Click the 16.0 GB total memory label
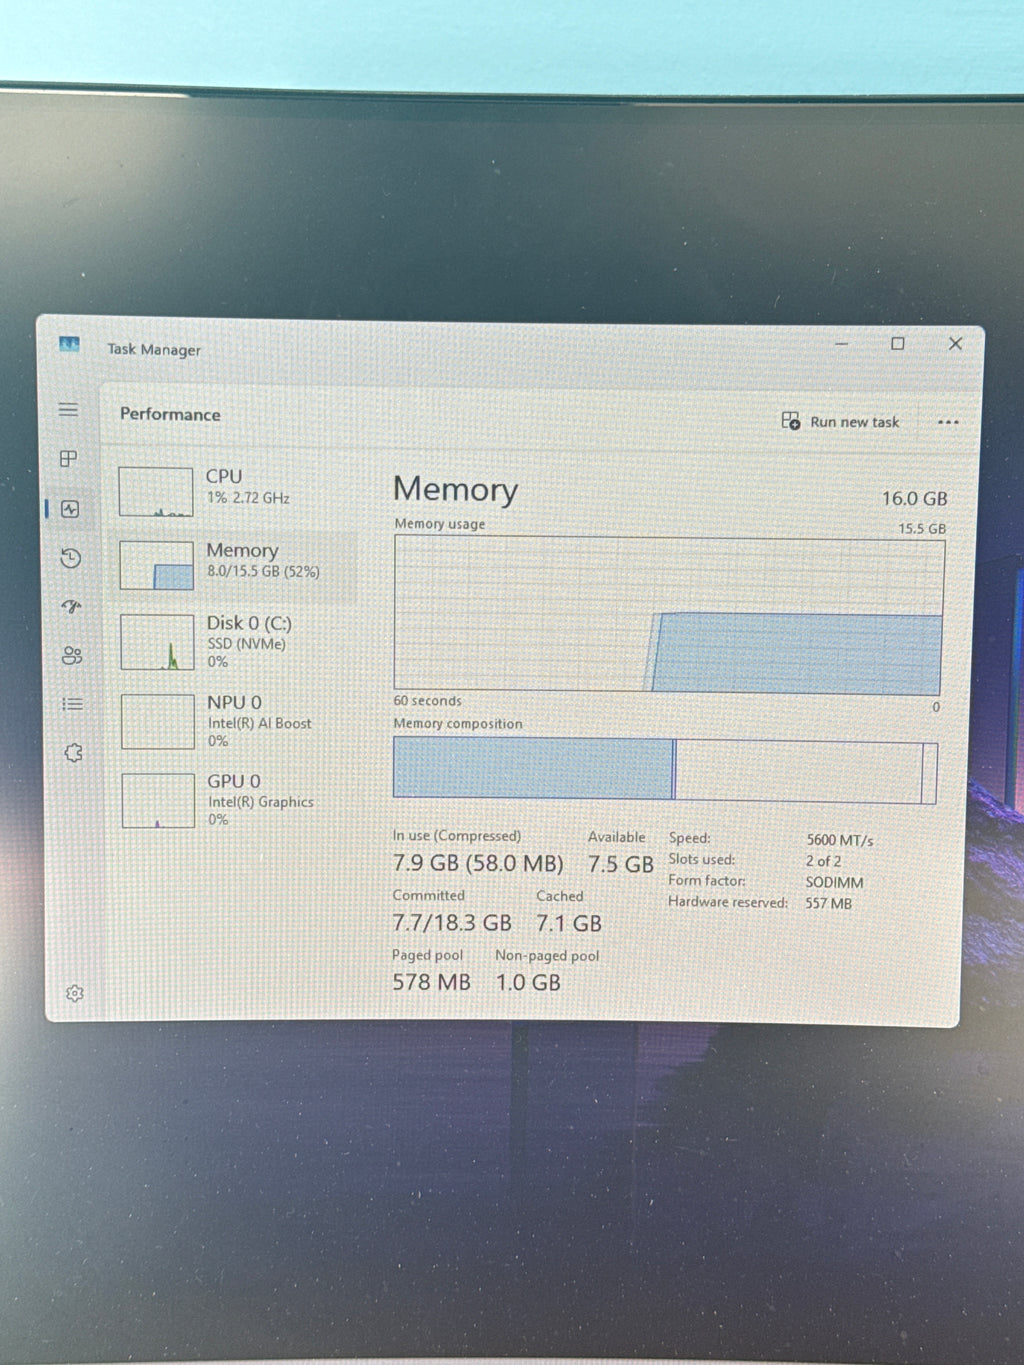The width and height of the screenshot is (1024, 1365). [914, 498]
